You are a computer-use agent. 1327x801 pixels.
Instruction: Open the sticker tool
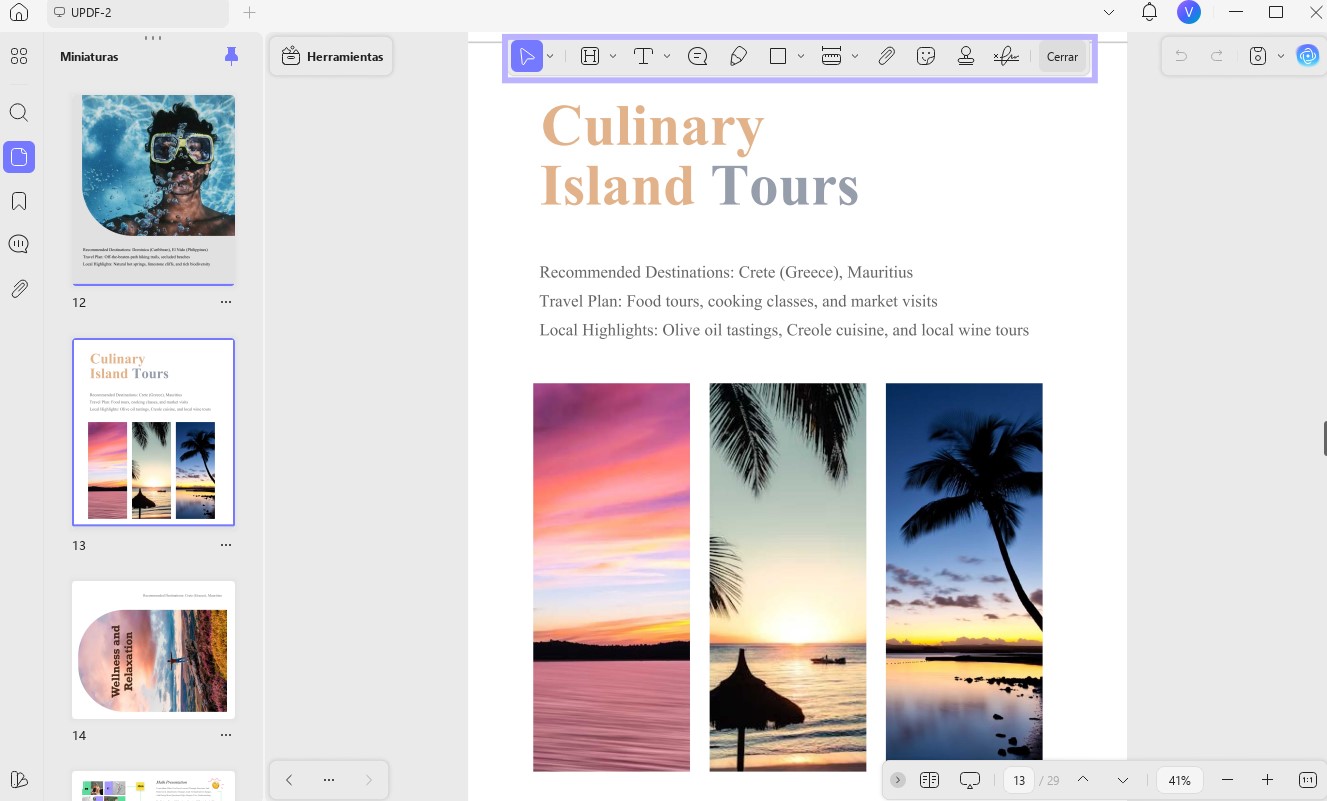point(926,57)
